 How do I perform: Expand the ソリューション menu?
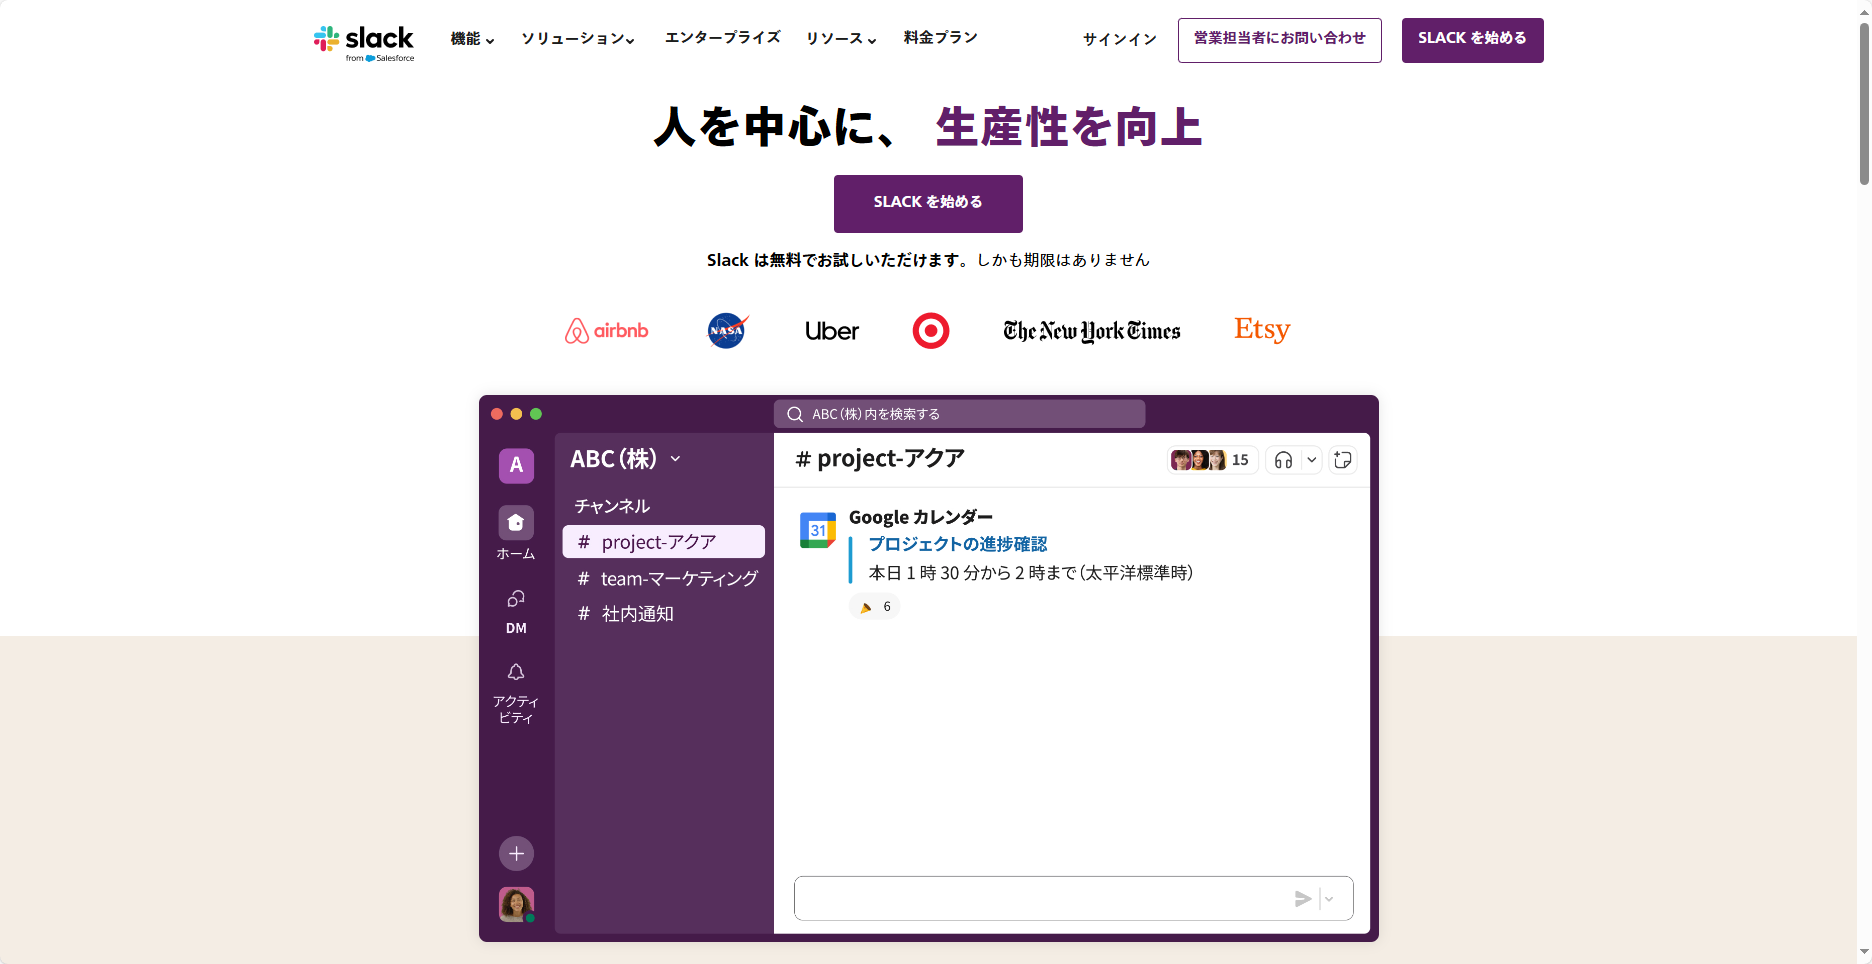tap(578, 39)
